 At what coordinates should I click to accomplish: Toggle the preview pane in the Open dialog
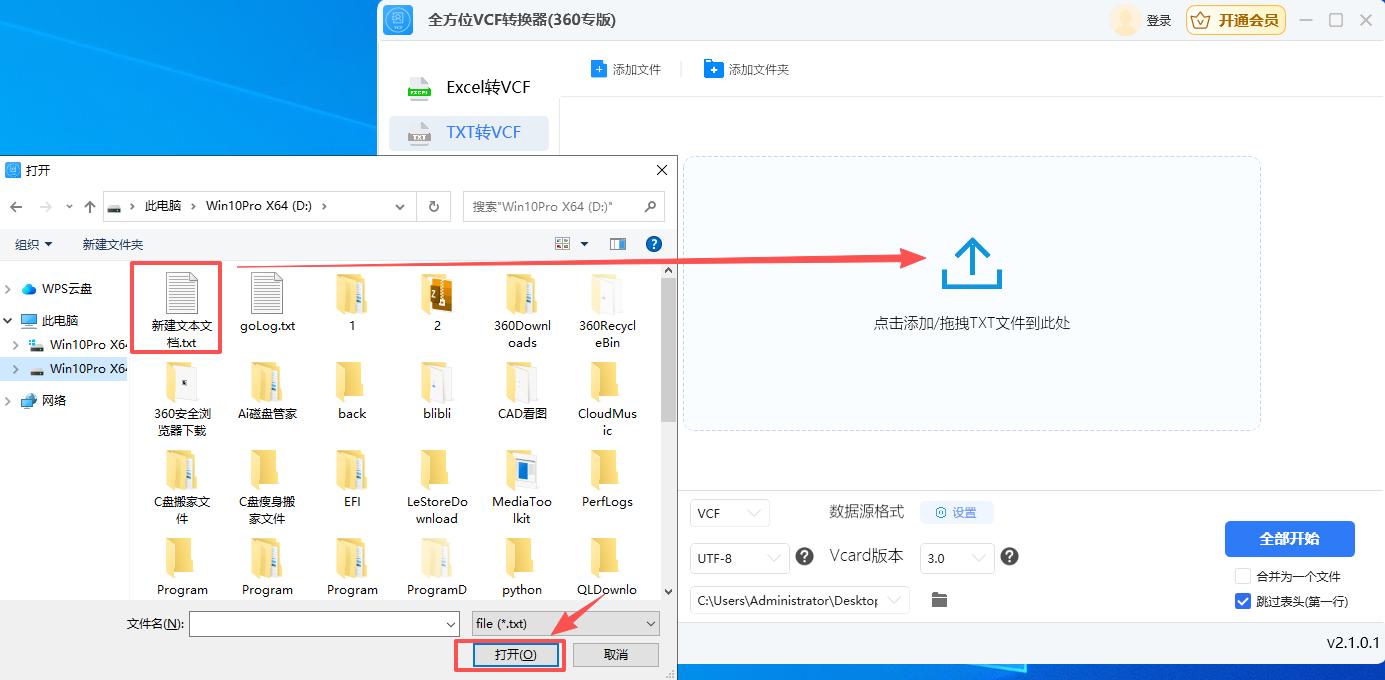[617, 243]
